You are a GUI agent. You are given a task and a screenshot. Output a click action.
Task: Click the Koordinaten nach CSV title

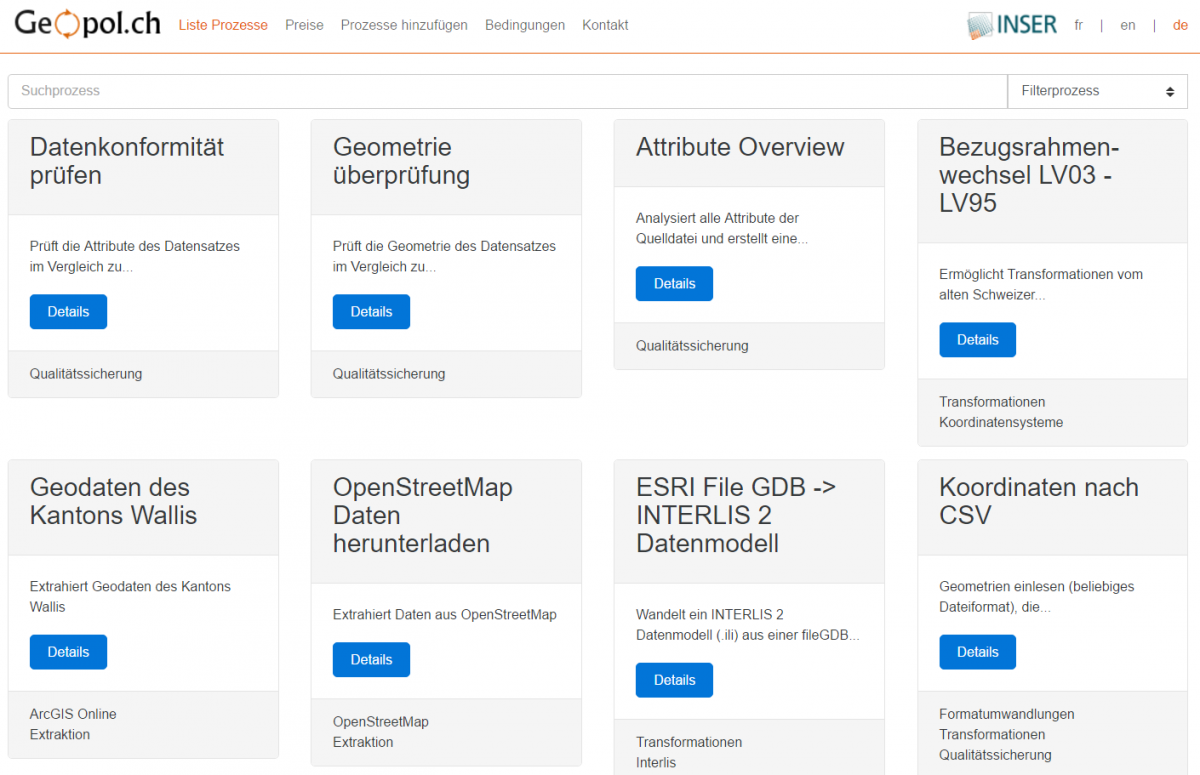click(x=1039, y=501)
